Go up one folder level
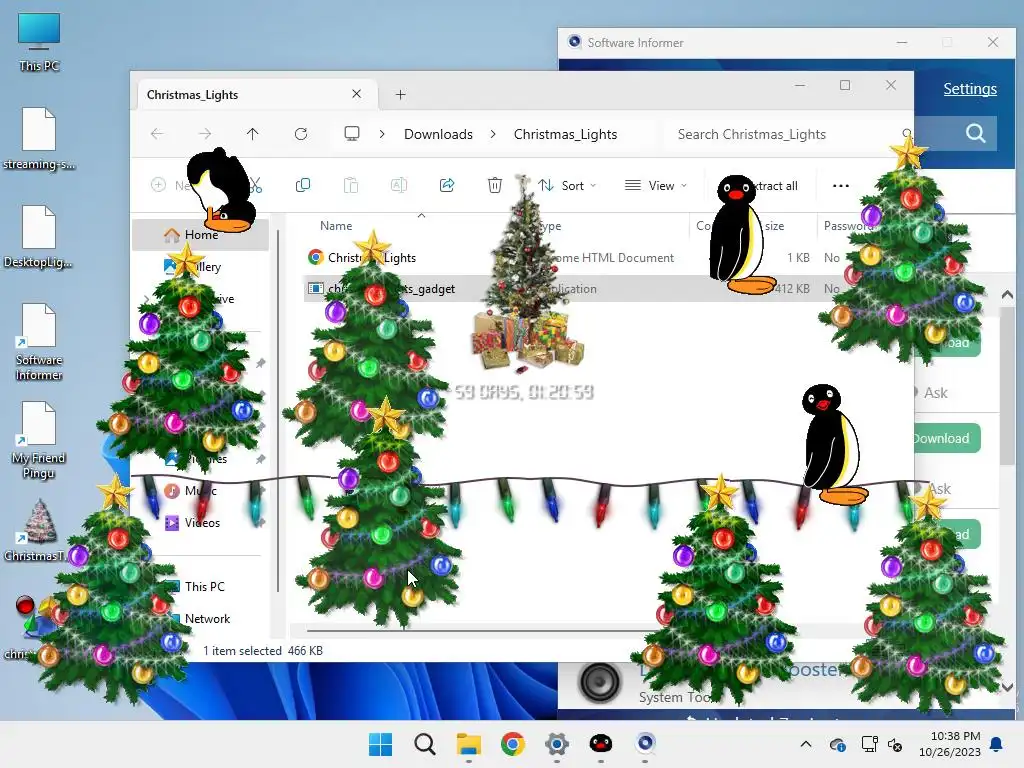This screenshot has width=1024, height=768. [x=253, y=134]
